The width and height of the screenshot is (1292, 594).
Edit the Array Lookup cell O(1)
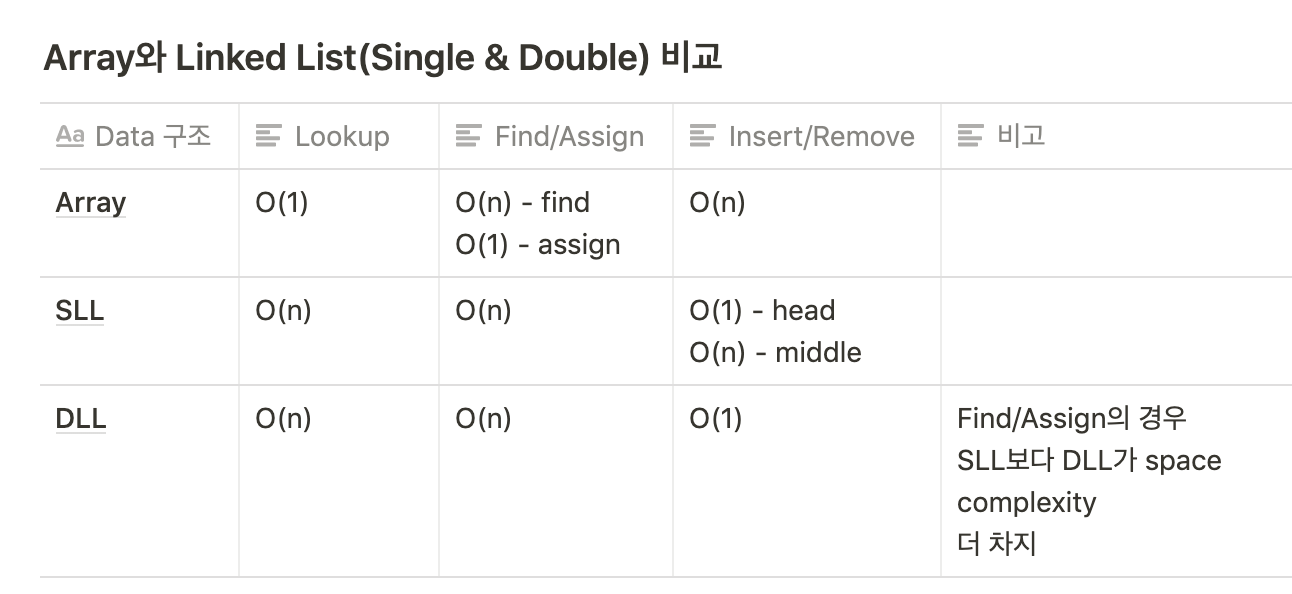click(339, 223)
